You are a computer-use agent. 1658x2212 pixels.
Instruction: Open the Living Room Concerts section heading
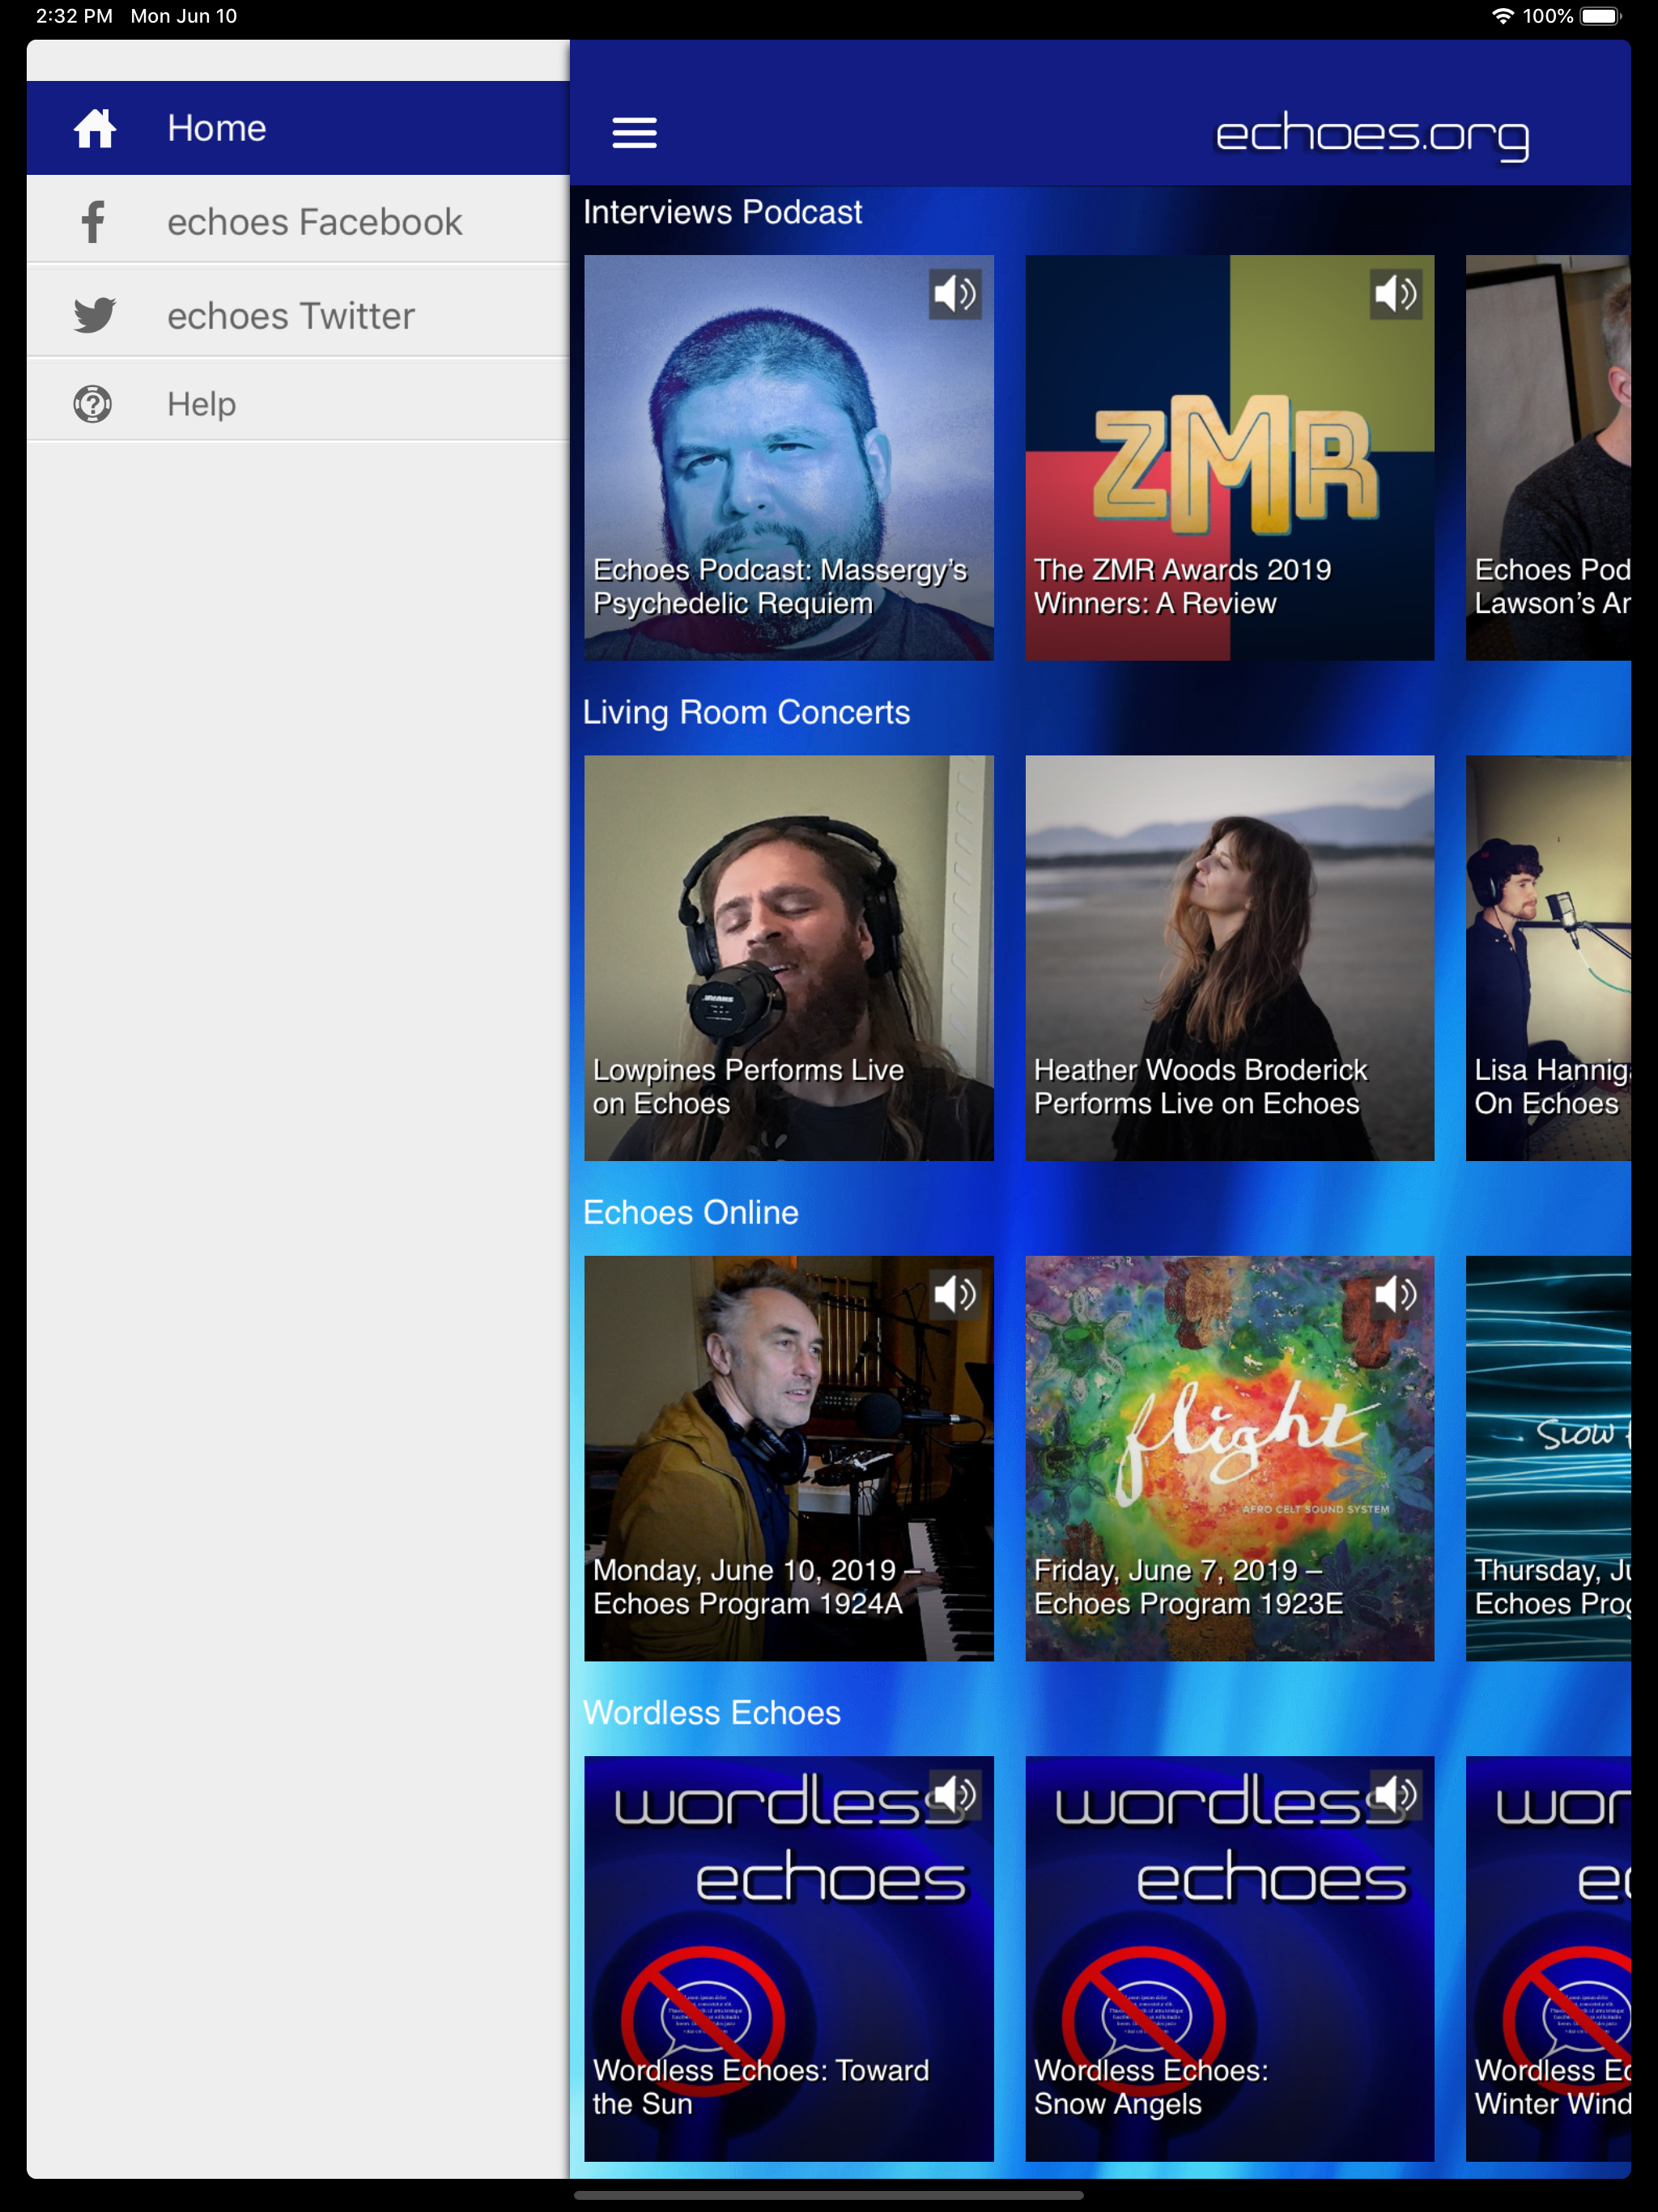pos(746,712)
